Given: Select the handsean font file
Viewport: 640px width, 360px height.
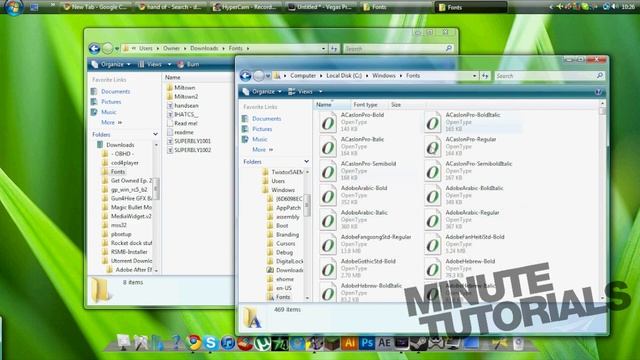Looking at the screenshot, I should (186, 106).
